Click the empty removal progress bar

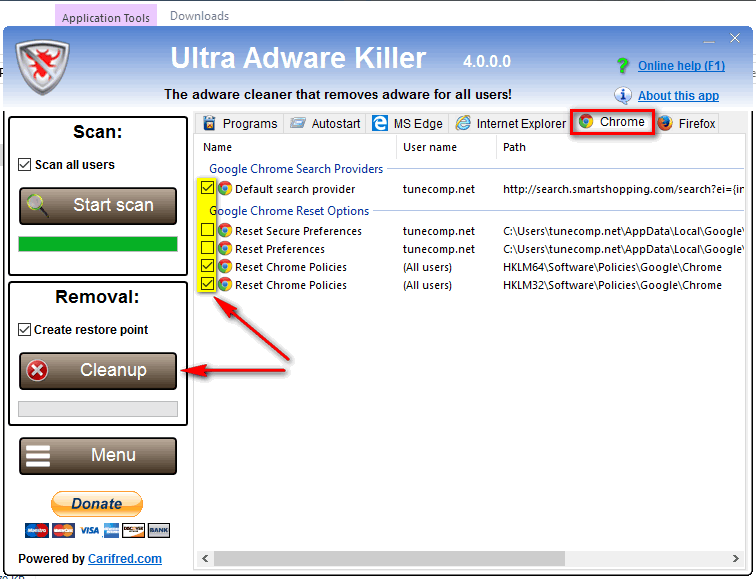(98, 409)
